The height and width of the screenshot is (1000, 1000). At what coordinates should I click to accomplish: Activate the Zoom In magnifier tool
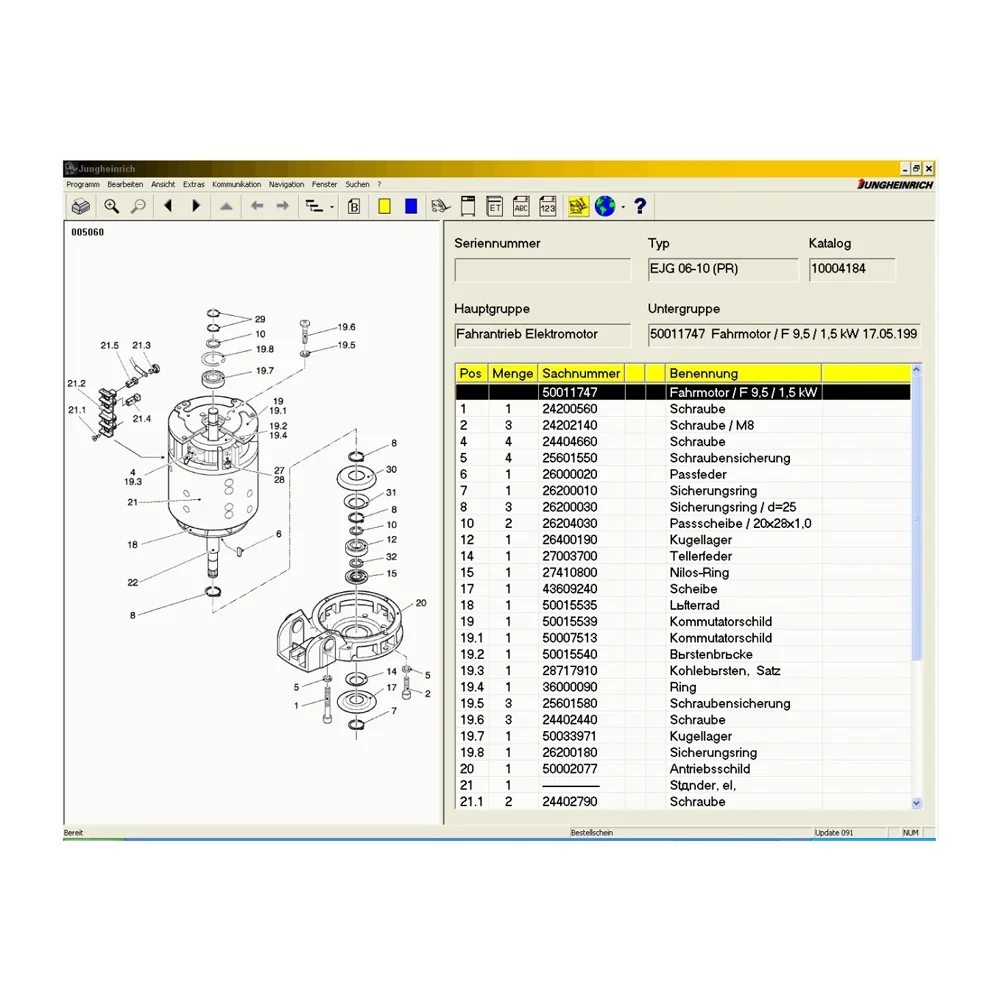coord(112,206)
